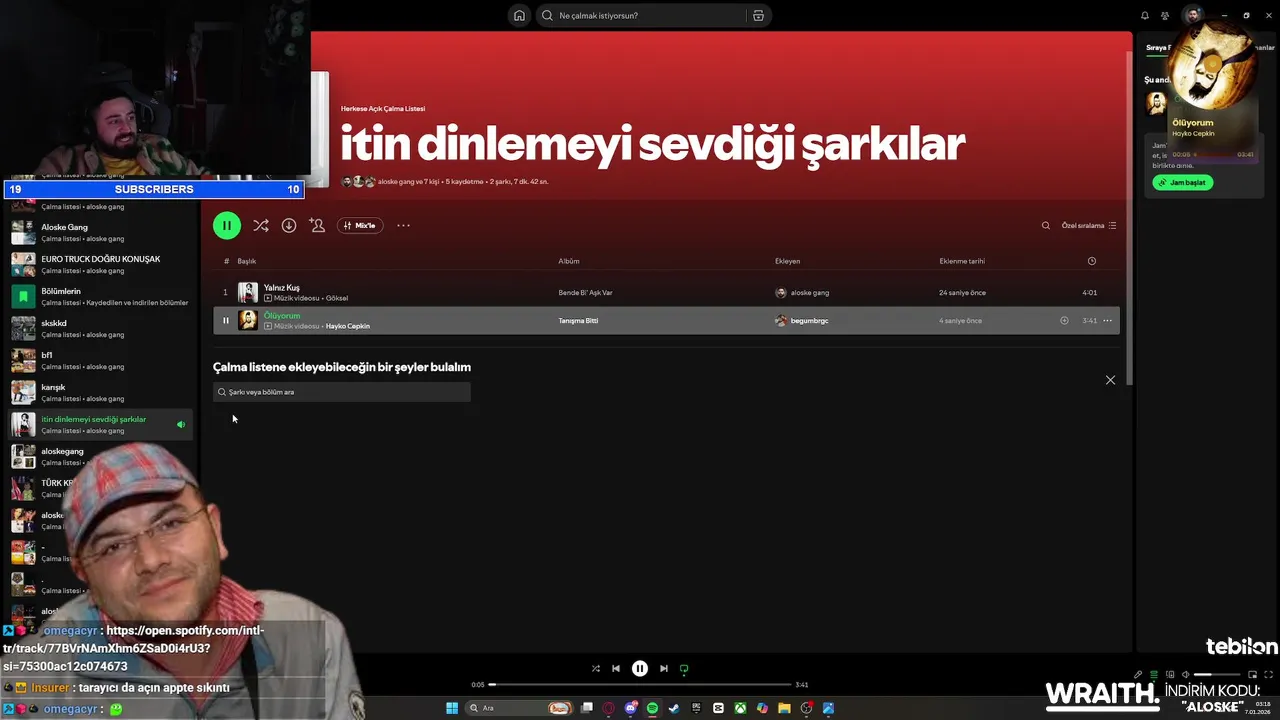Invite collaborators with add-person icon

317,225
